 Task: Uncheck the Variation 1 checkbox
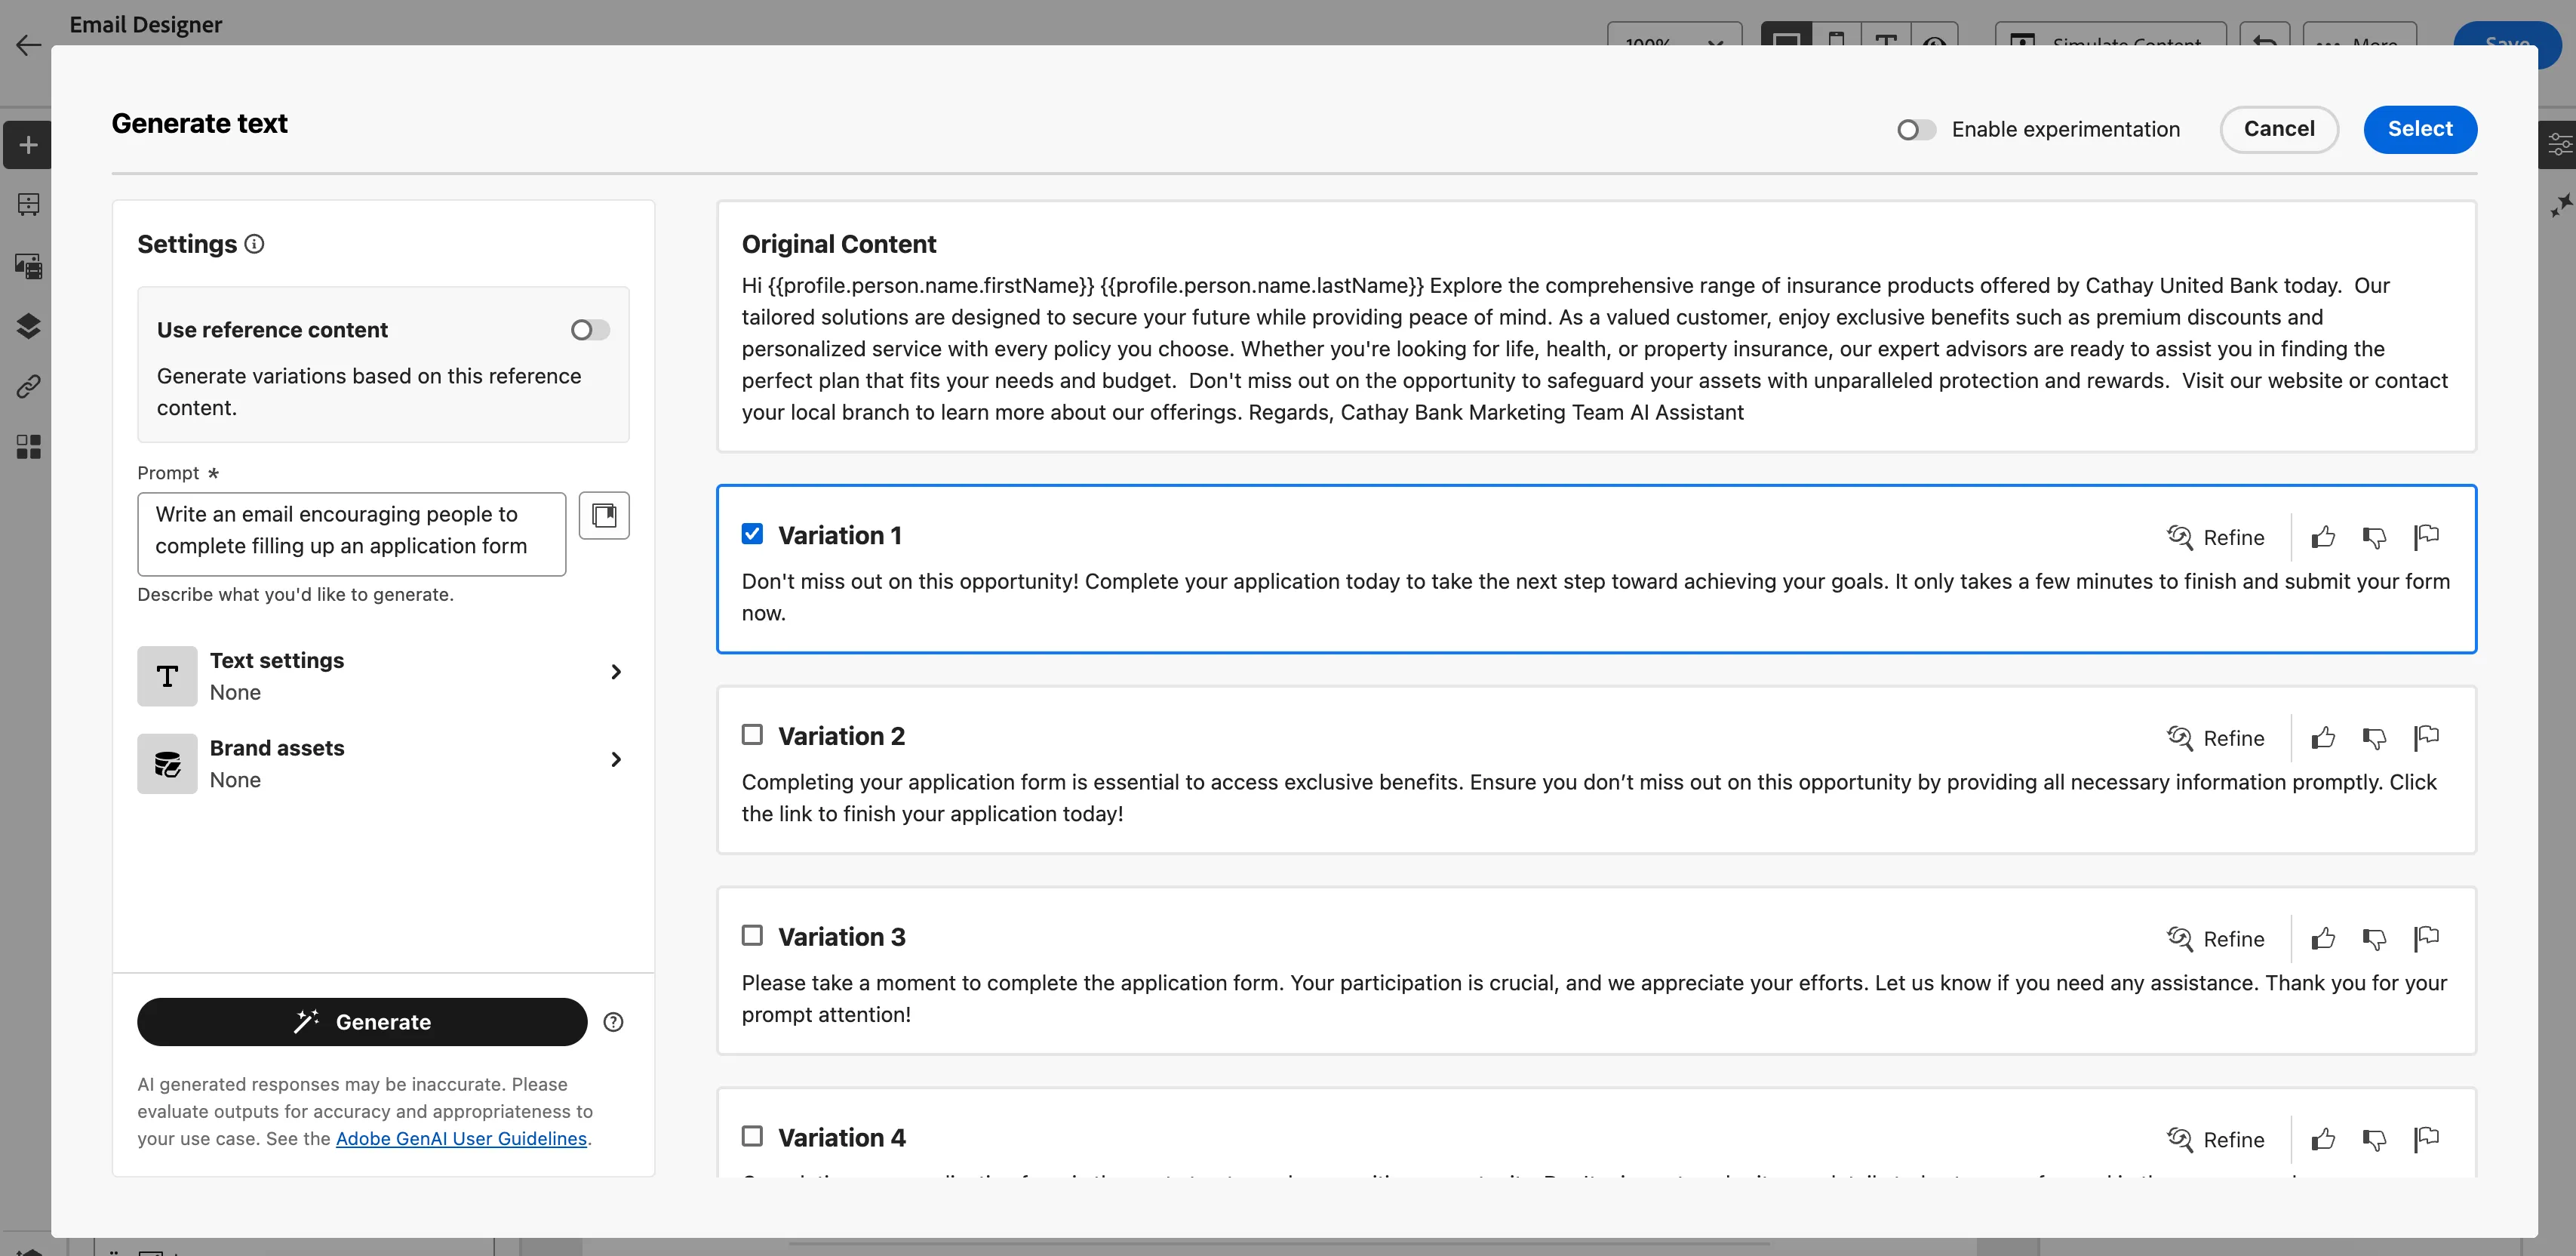click(752, 534)
